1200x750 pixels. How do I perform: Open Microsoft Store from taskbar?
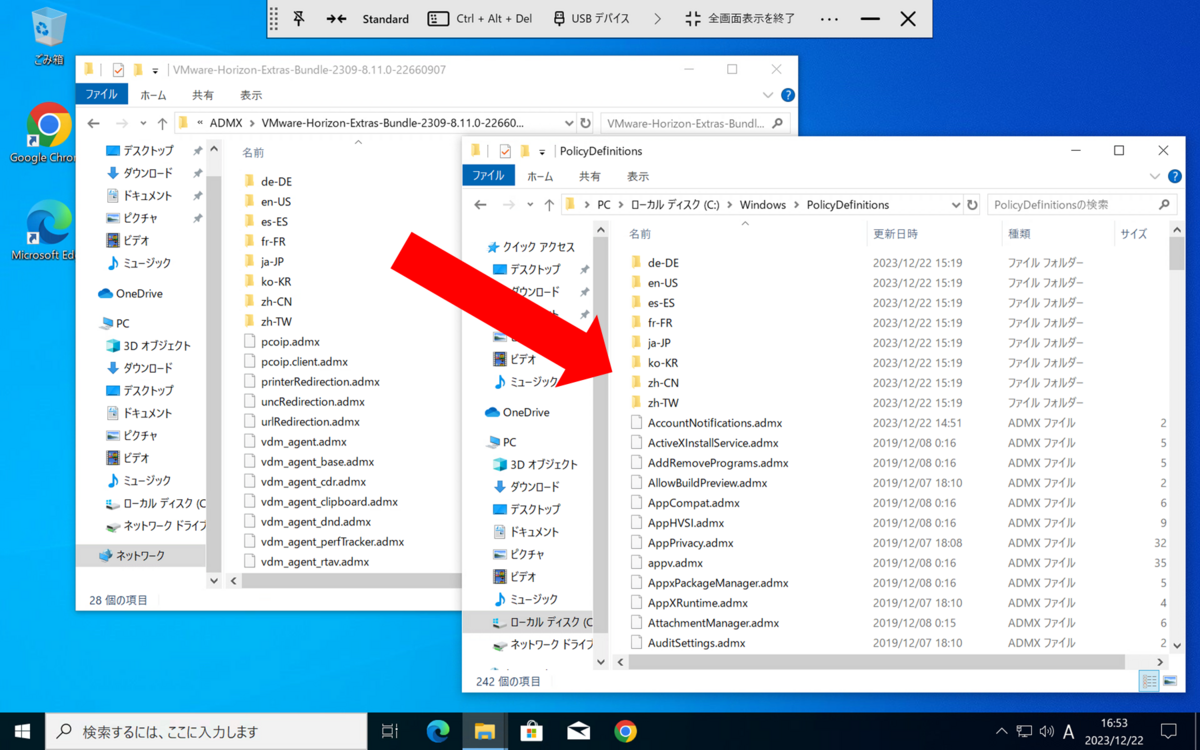[531, 731]
